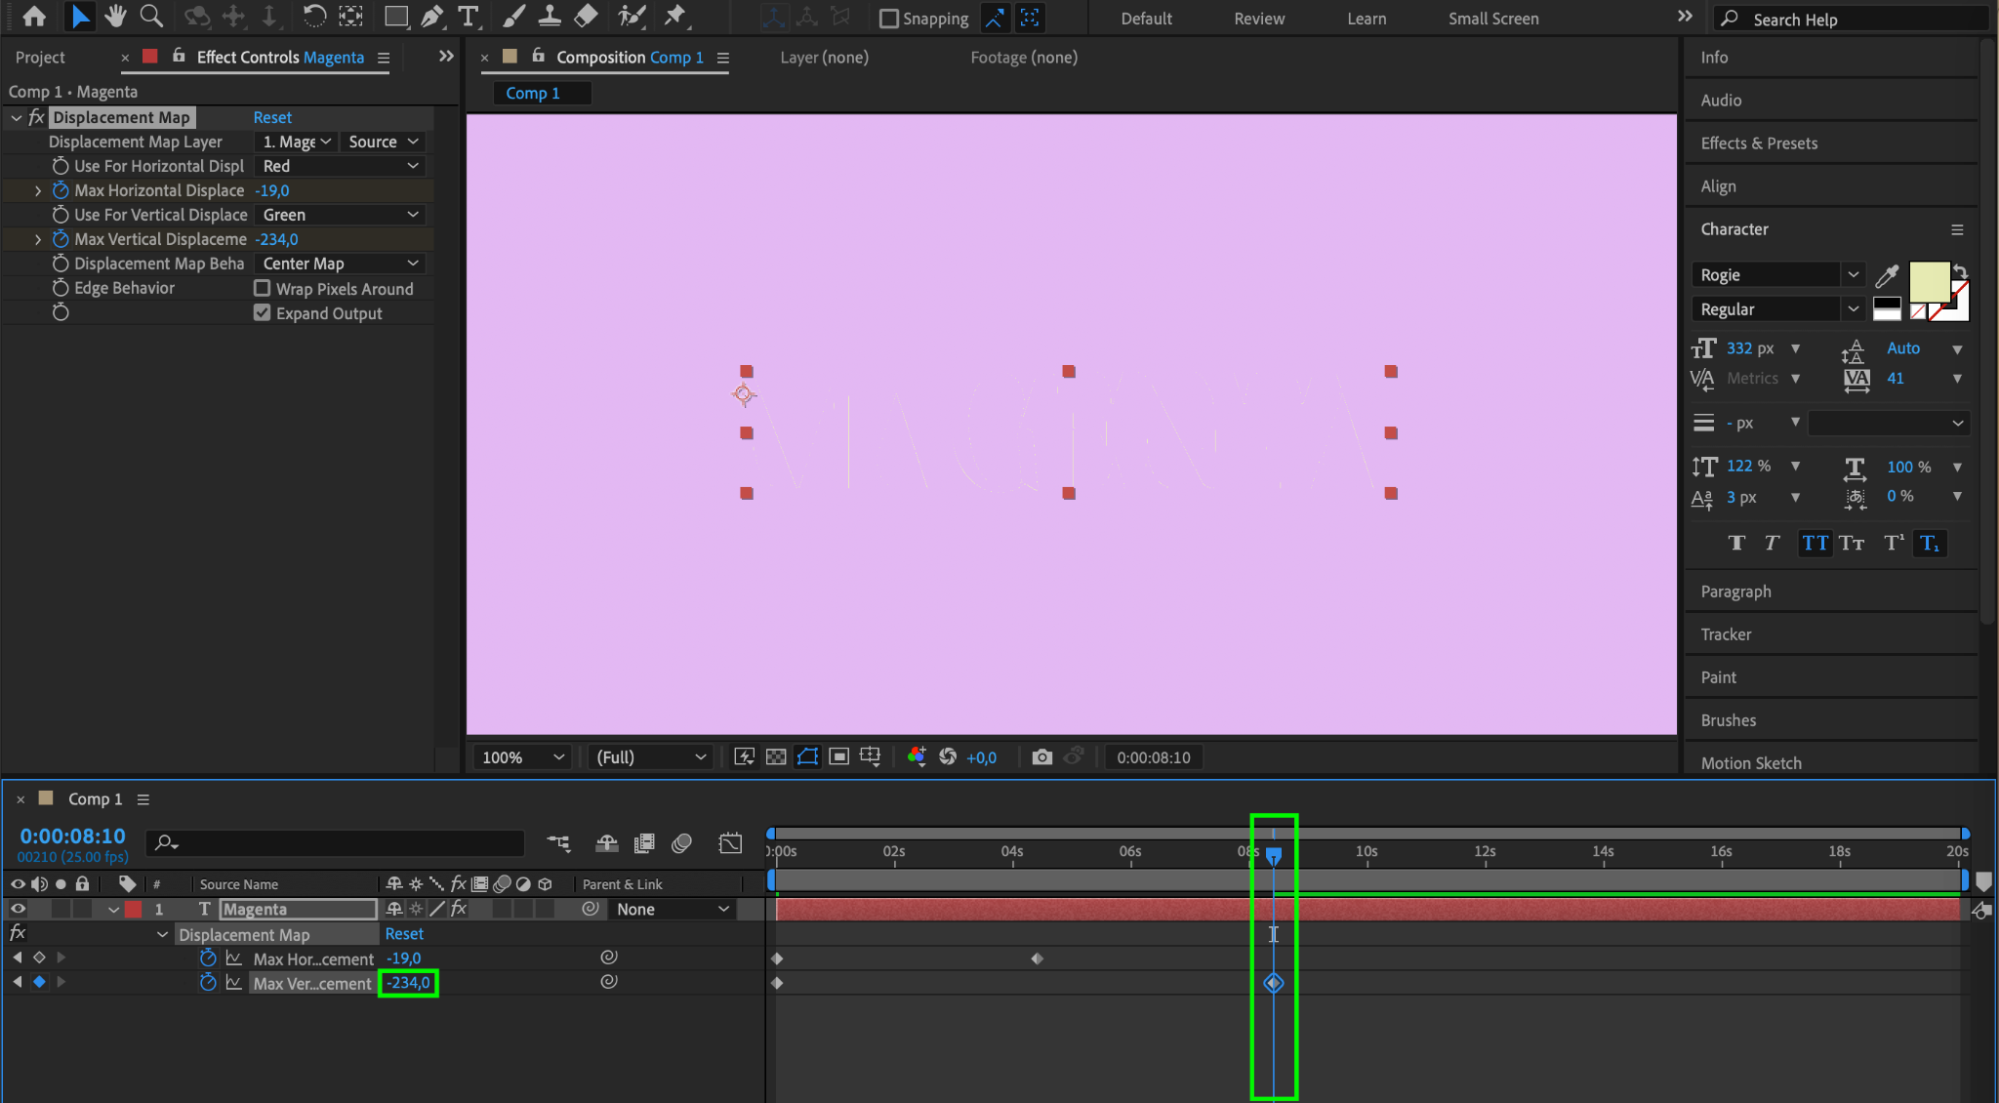Image resolution: width=1999 pixels, height=1103 pixels.
Task: Select the Puppet Pin tool
Action: (x=676, y=16)
